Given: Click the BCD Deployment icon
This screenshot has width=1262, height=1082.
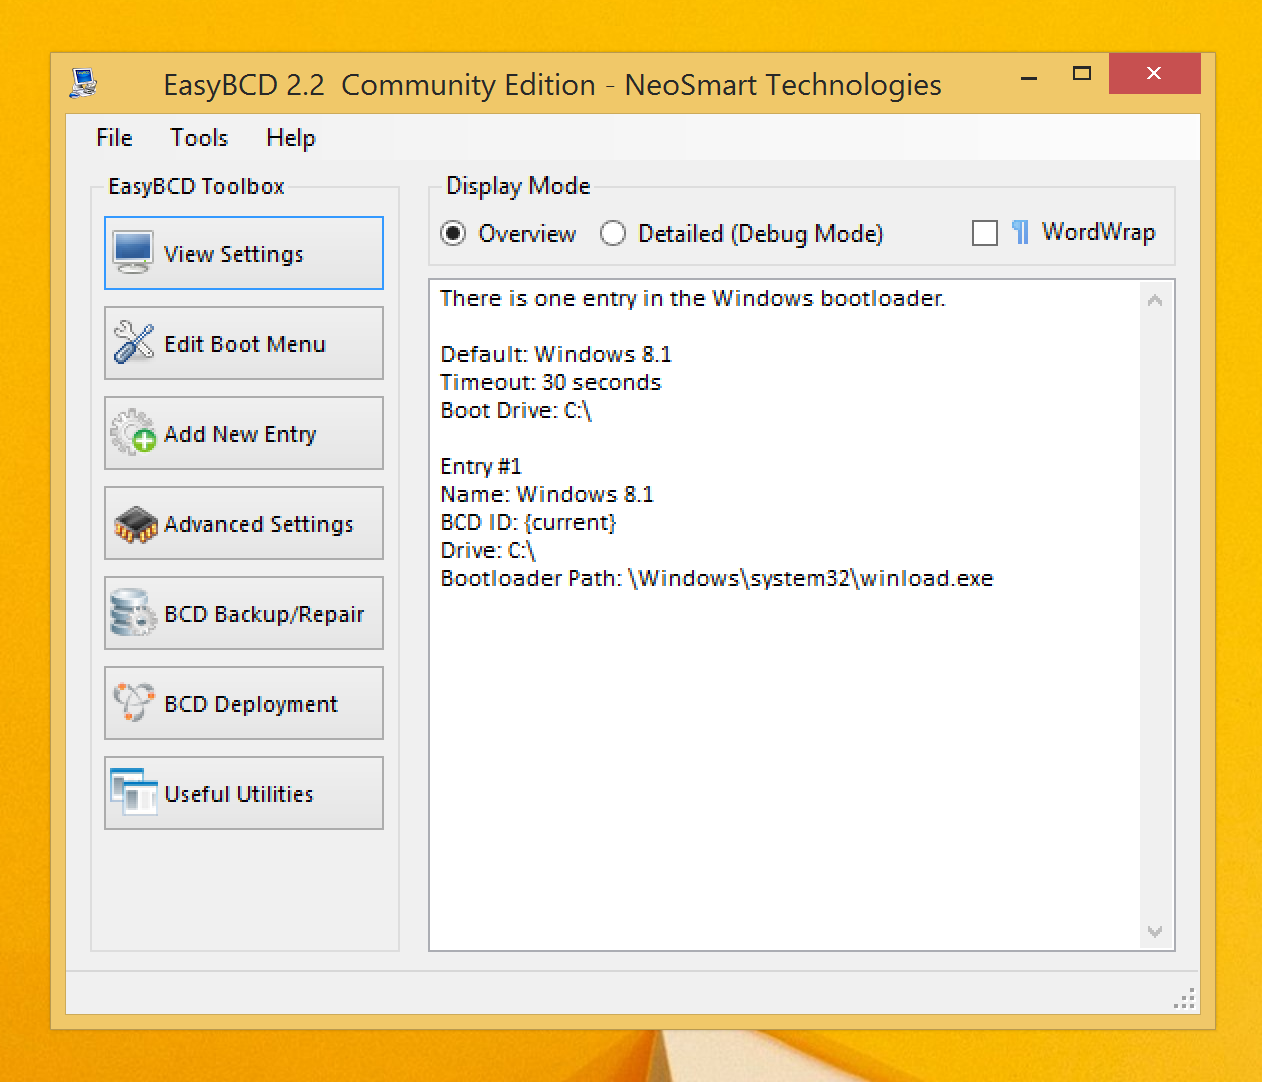Looking at the screenshot, I should pyautogui.click(x=133, y=702).
